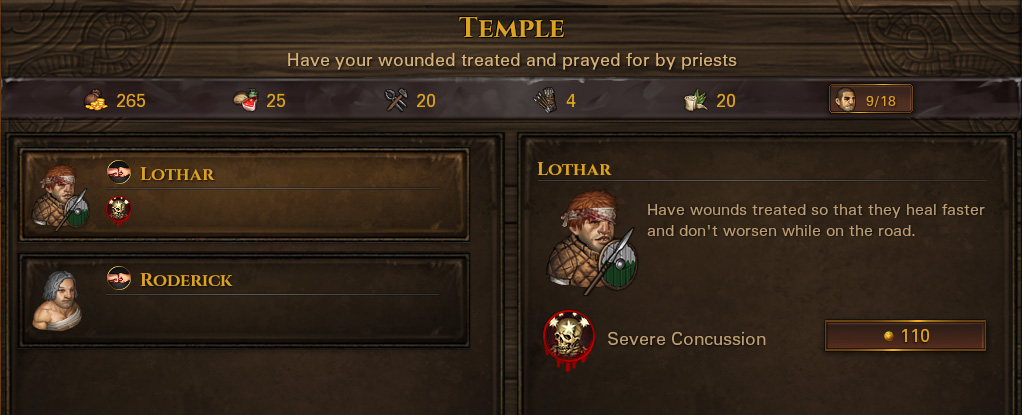
Task: Open the roster count 9/18 button
Action: pos(870,99)
